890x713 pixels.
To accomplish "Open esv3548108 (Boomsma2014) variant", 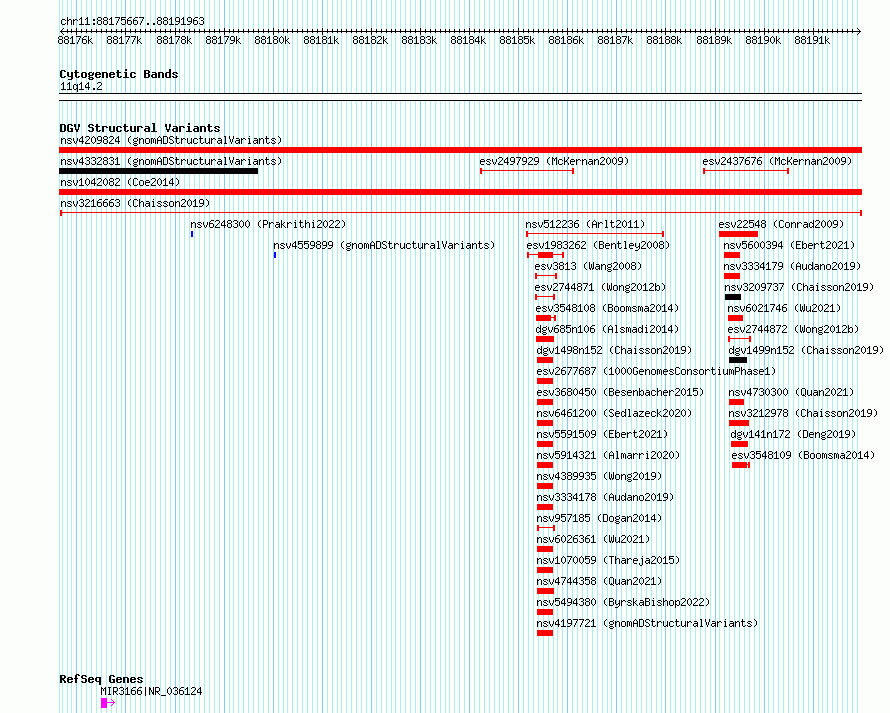I will pos(607,308).
